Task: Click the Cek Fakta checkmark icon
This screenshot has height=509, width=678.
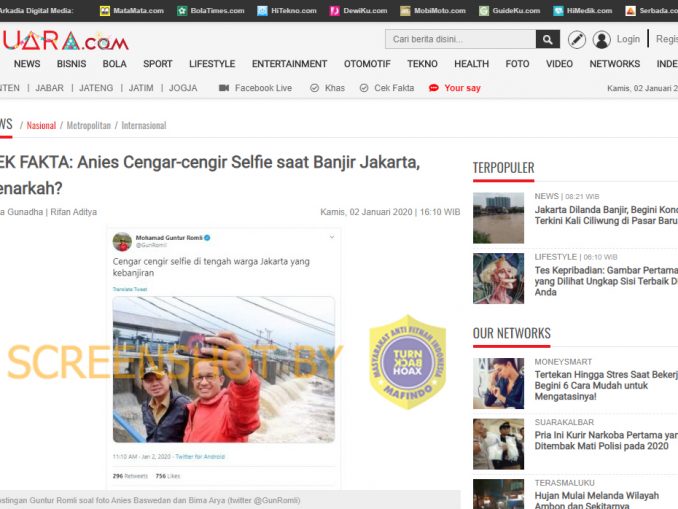Action: (x=364, y=88)
